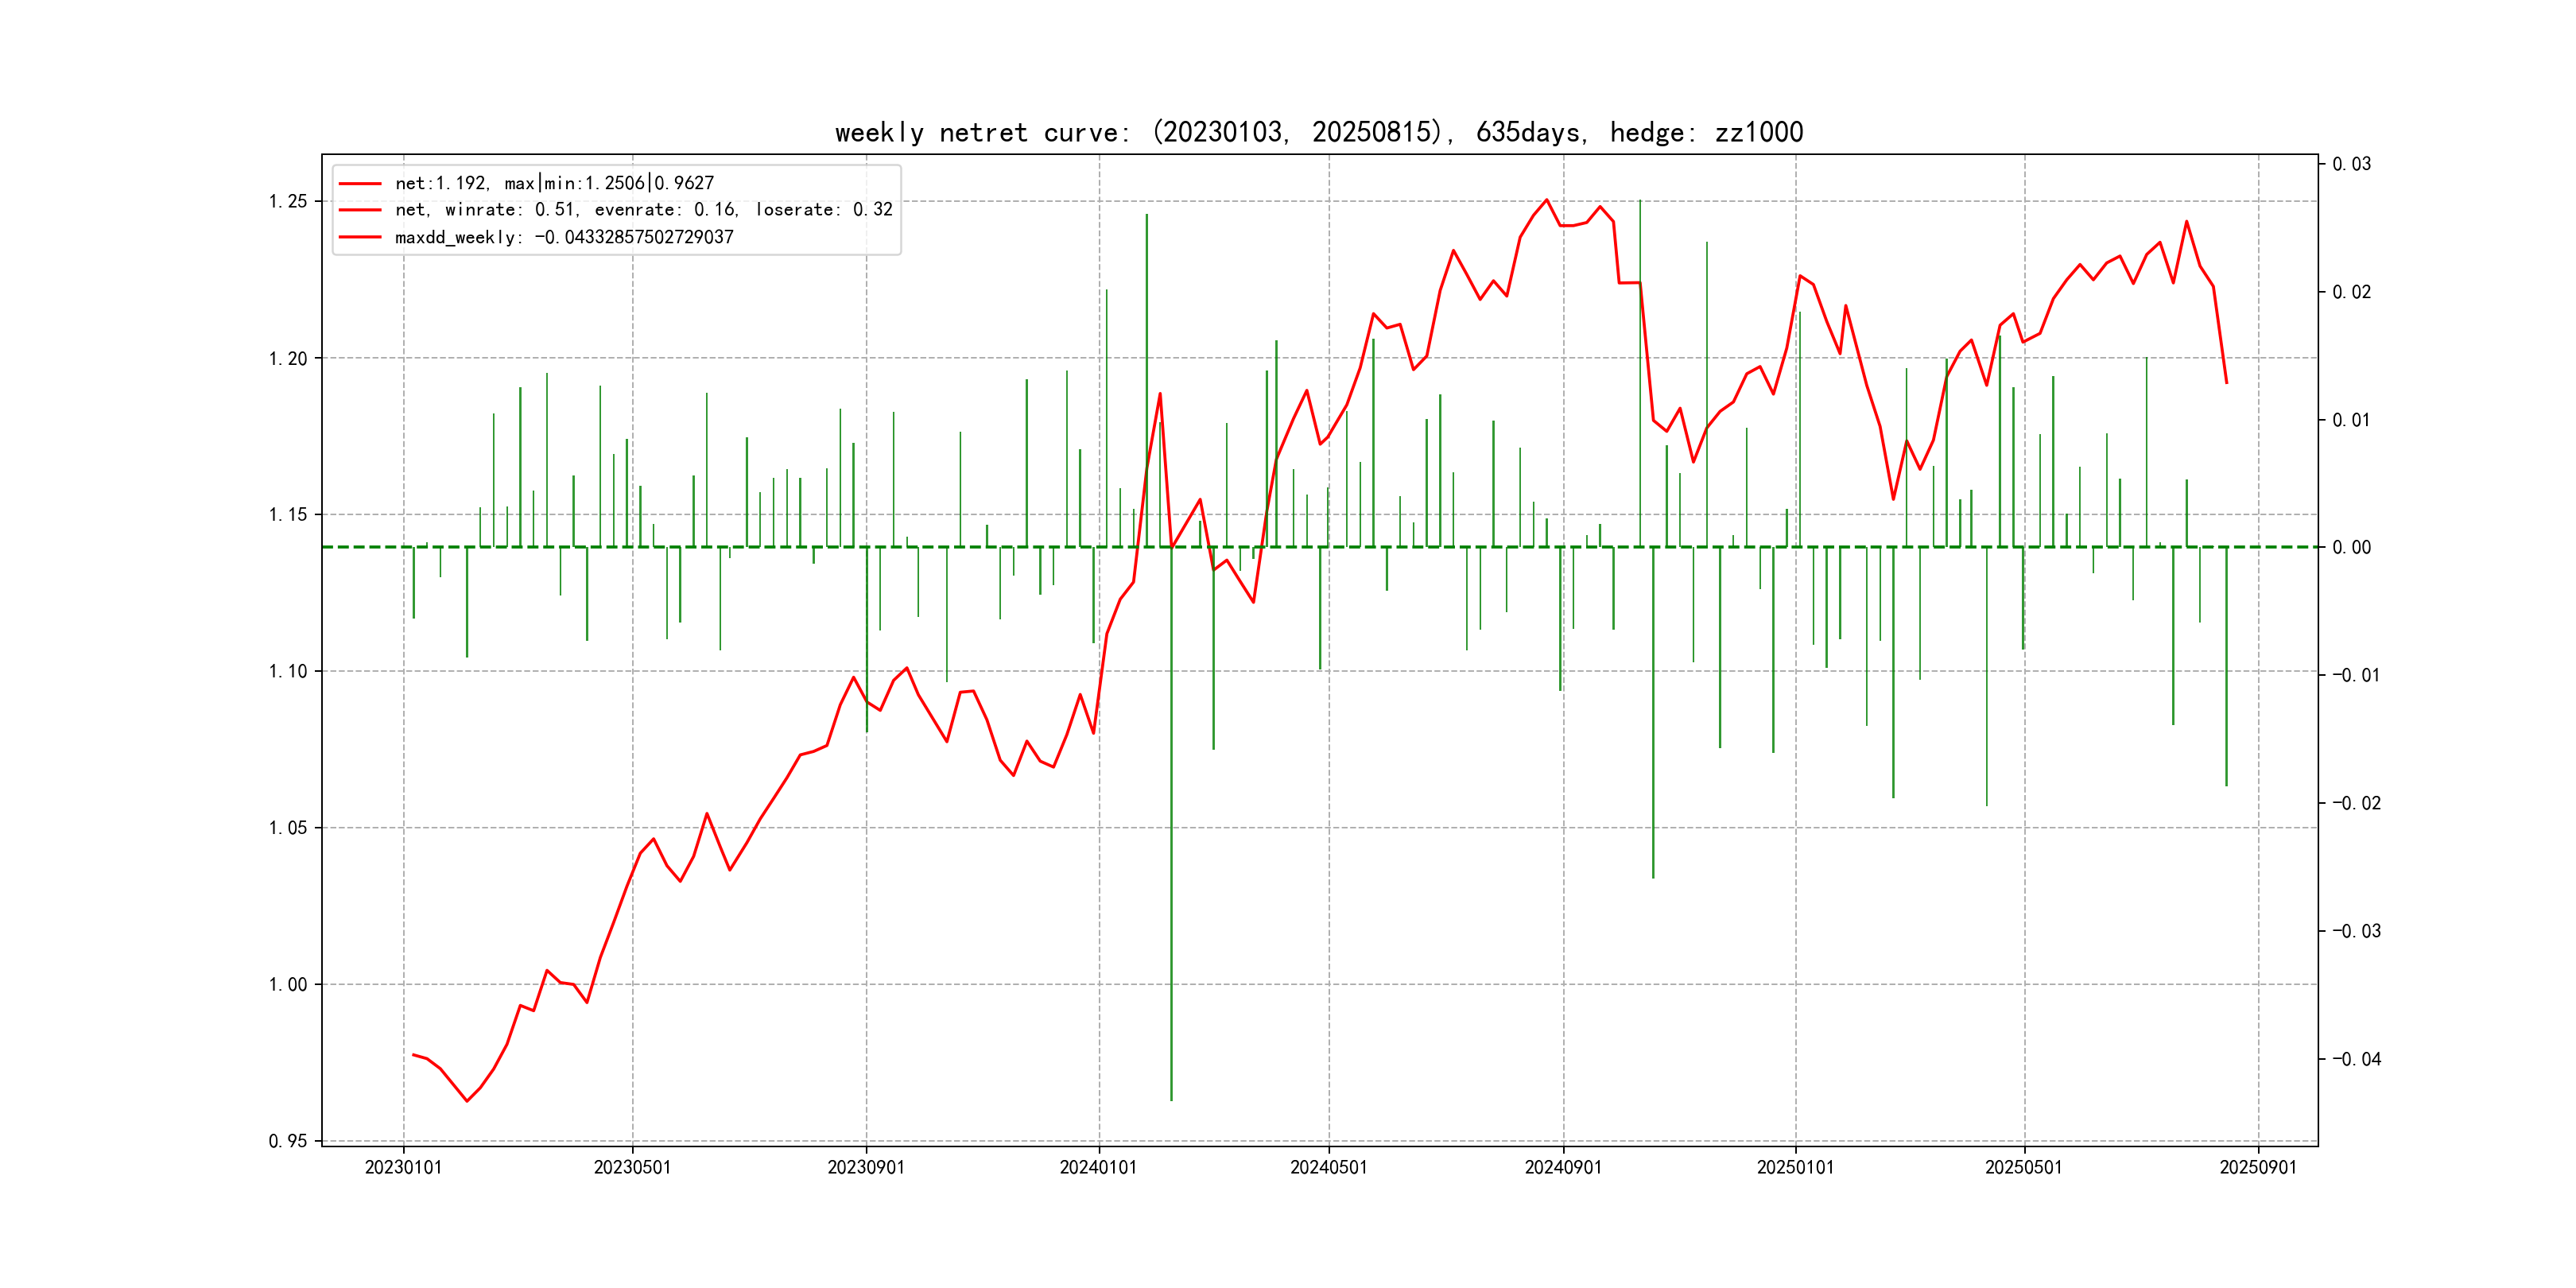Click the 20250101 x-axis label
Screen dimensions: 2576x1288
1795,1167
